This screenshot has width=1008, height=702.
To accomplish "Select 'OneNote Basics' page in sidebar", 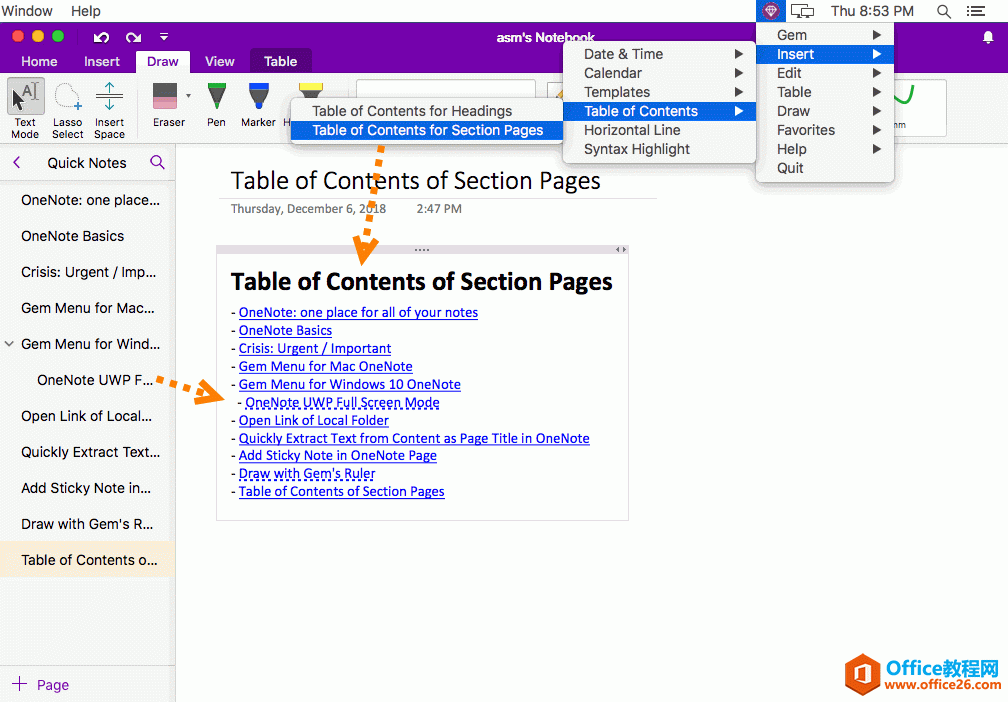I will pyautogui.click(x=87, y=236).
